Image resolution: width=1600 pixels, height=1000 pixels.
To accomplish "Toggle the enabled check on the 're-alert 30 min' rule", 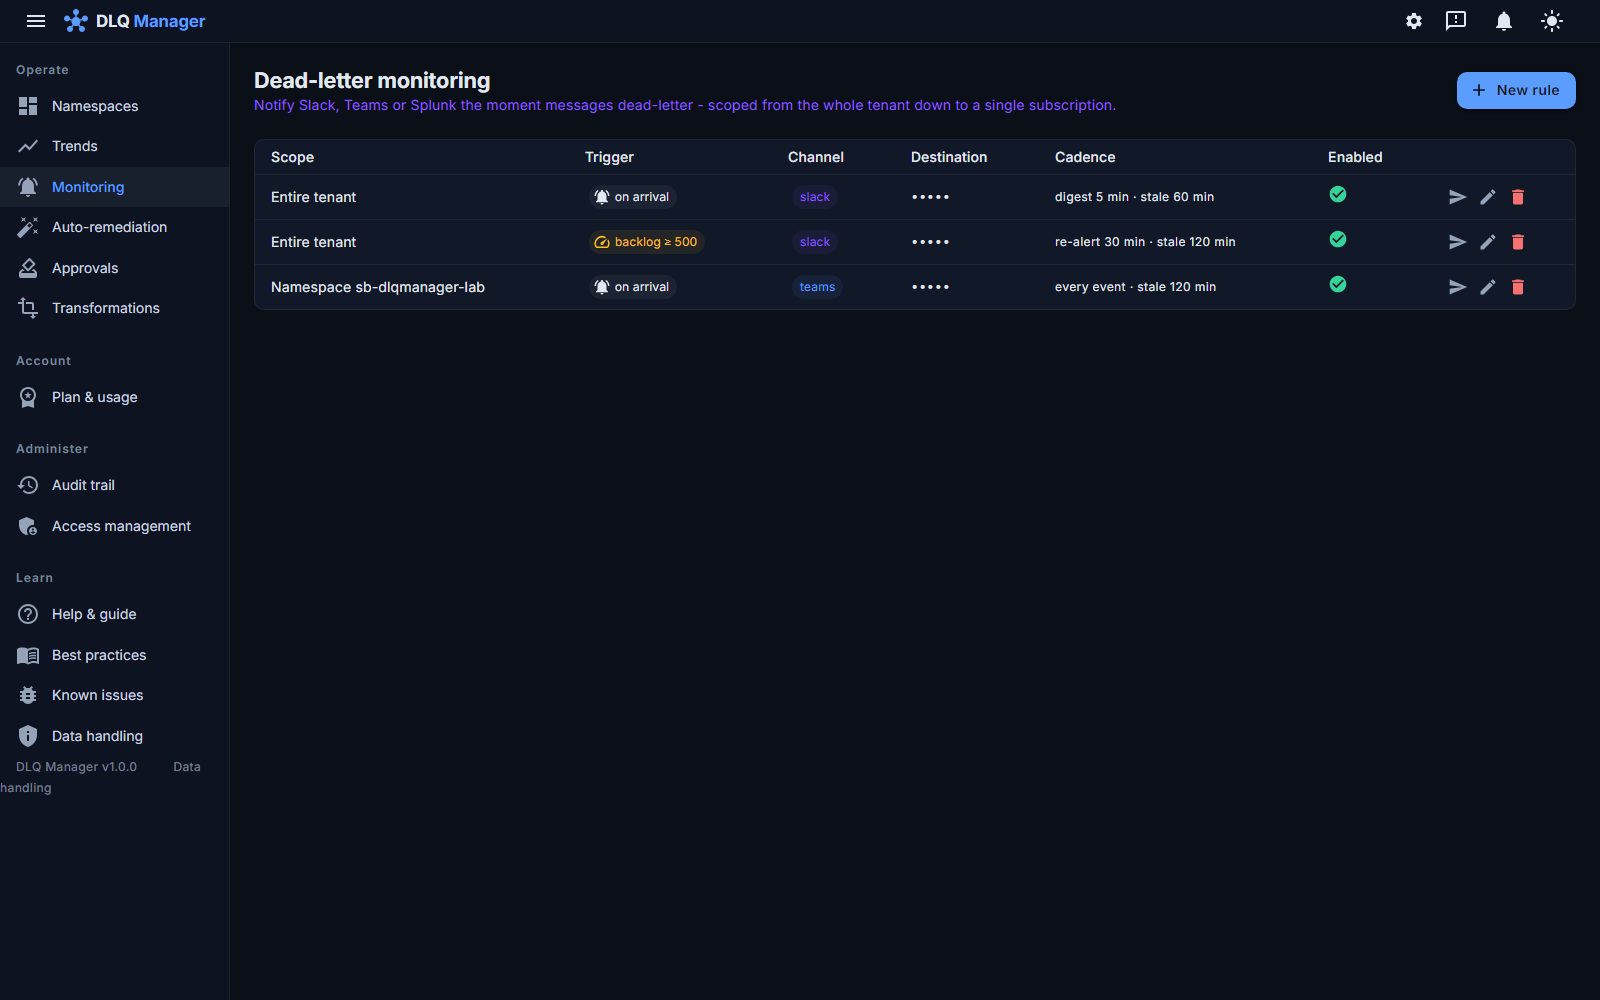I will (x=1338, y=239).
